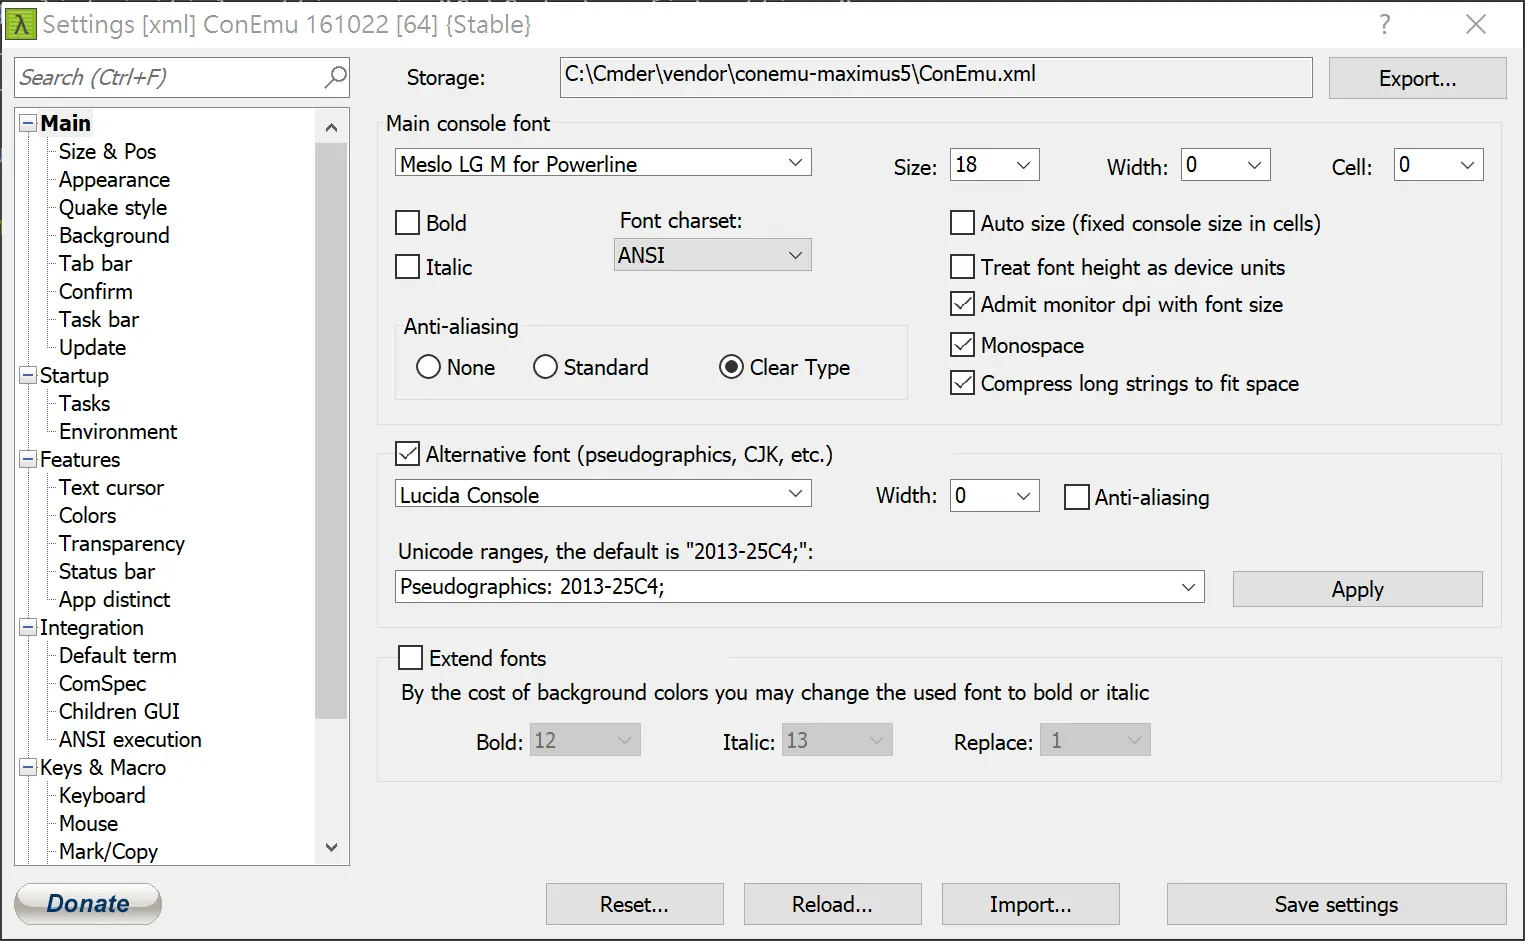Select Clear Type anti-aliasing radio button
The image size is (1525, 941).
731,367
